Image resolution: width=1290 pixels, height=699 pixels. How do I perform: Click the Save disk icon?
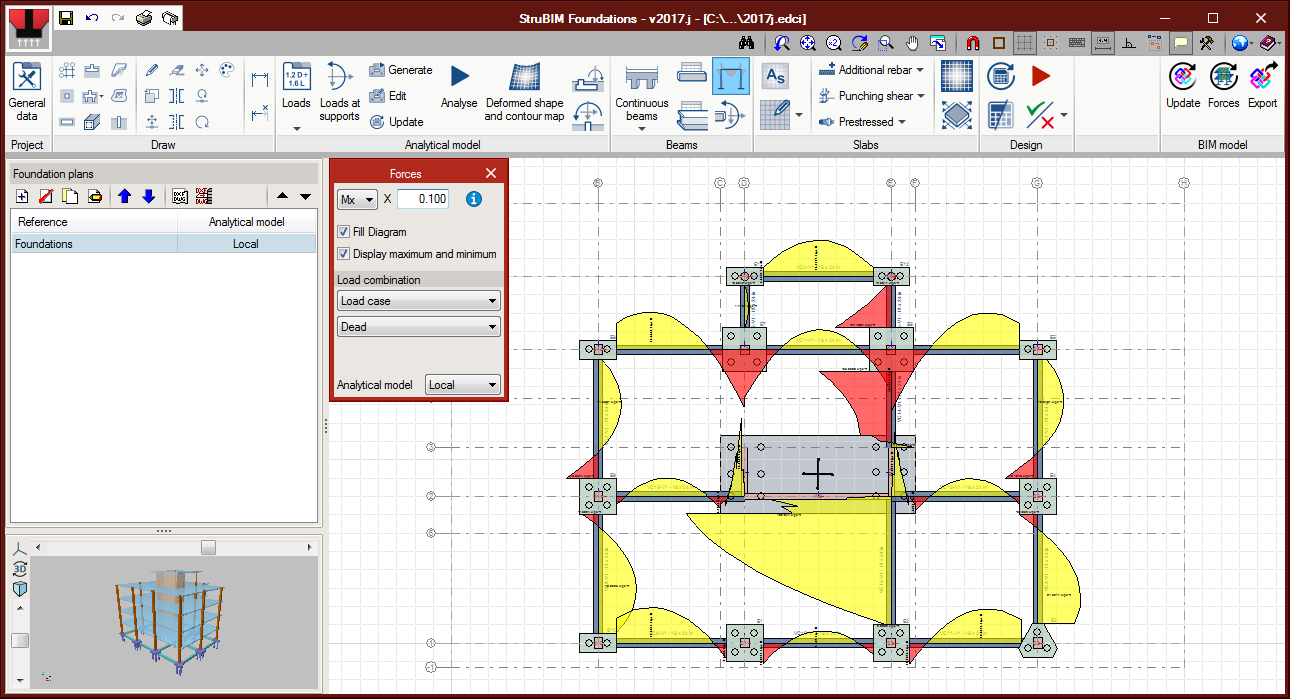[x=66, y=18]
